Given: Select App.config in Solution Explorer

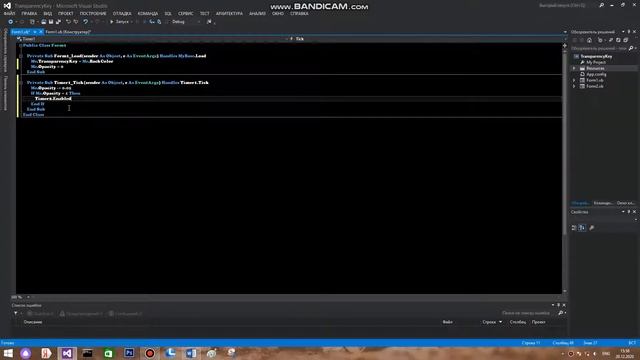Looking at the screenshot, I should tap(596, 74).
